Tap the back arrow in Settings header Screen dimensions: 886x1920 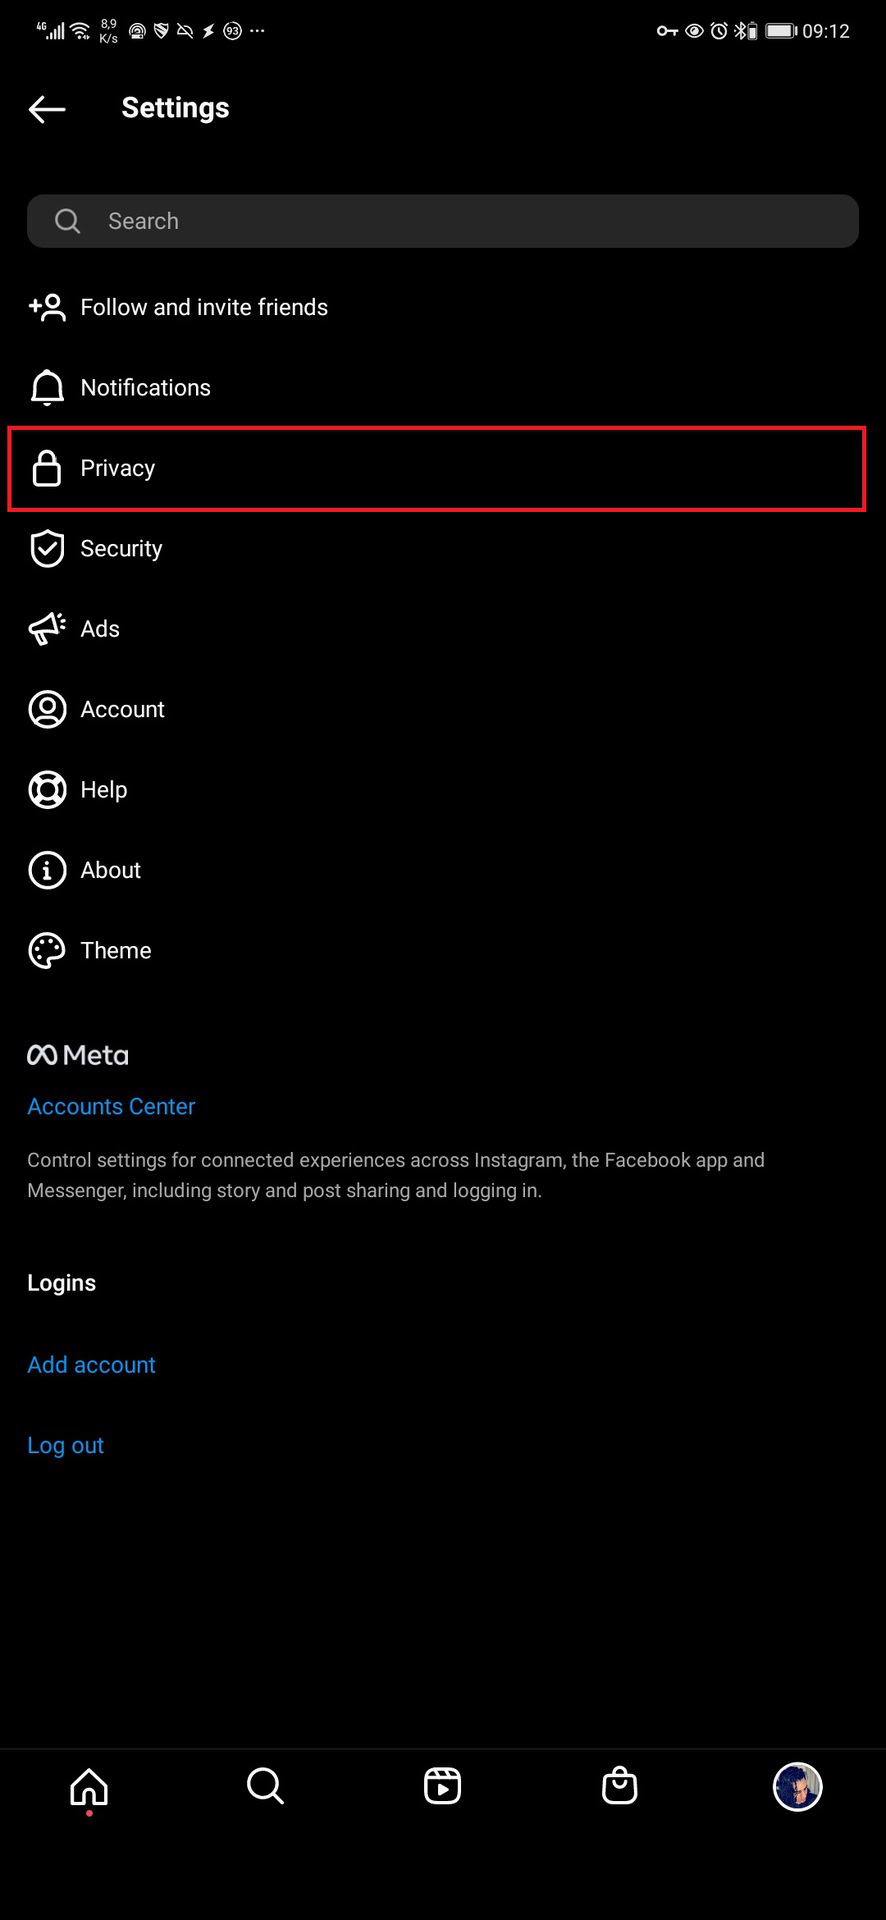click(47, 109)
